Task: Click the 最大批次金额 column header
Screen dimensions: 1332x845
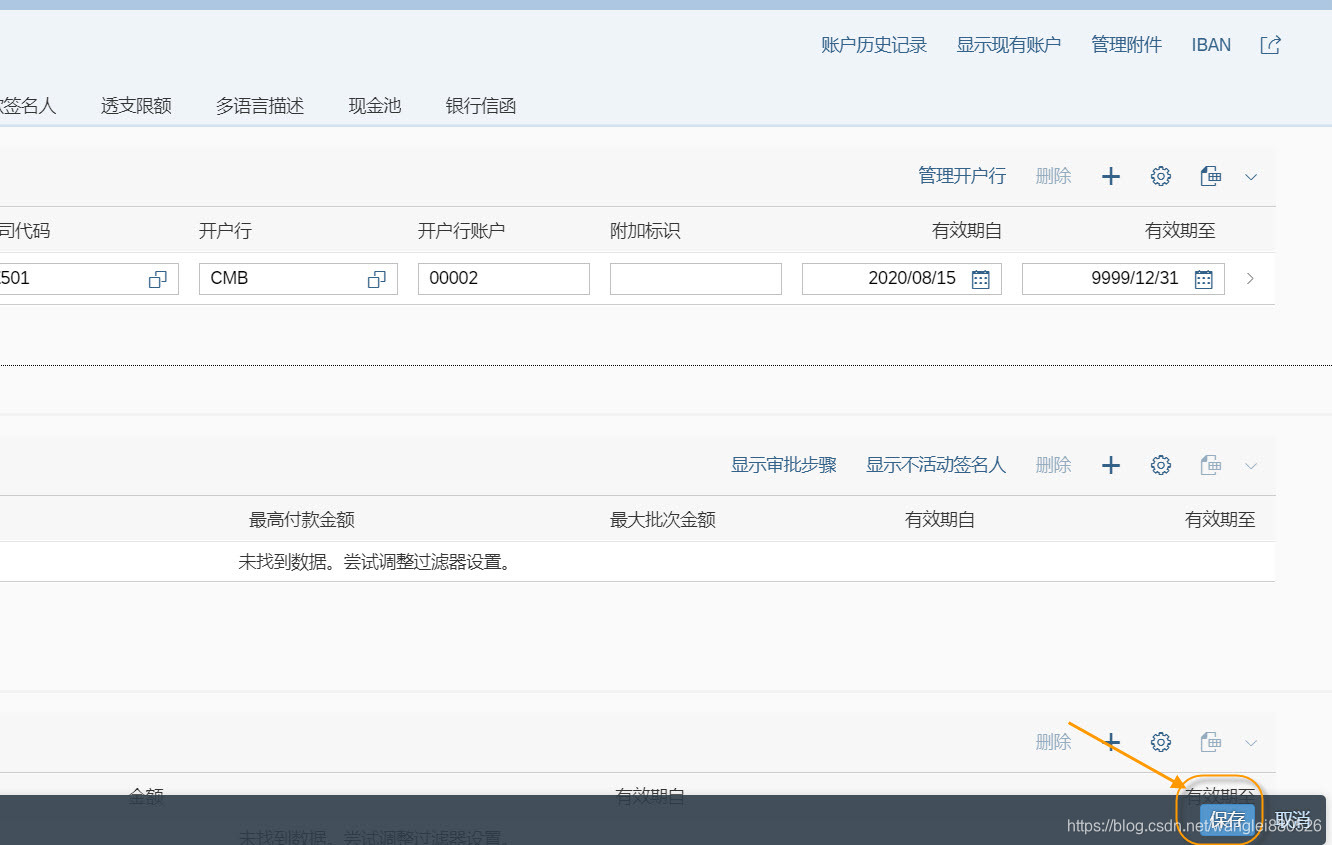Action: (x=663, y=520)
